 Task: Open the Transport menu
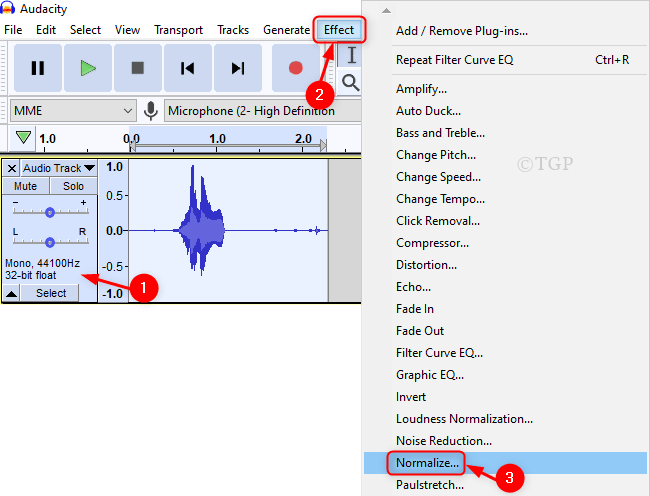click(x=178, y=30)
